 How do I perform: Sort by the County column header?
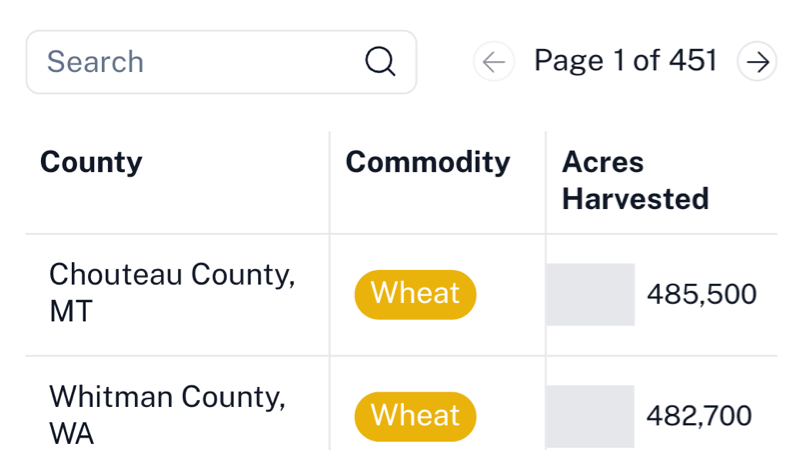[x=91, y=162]
